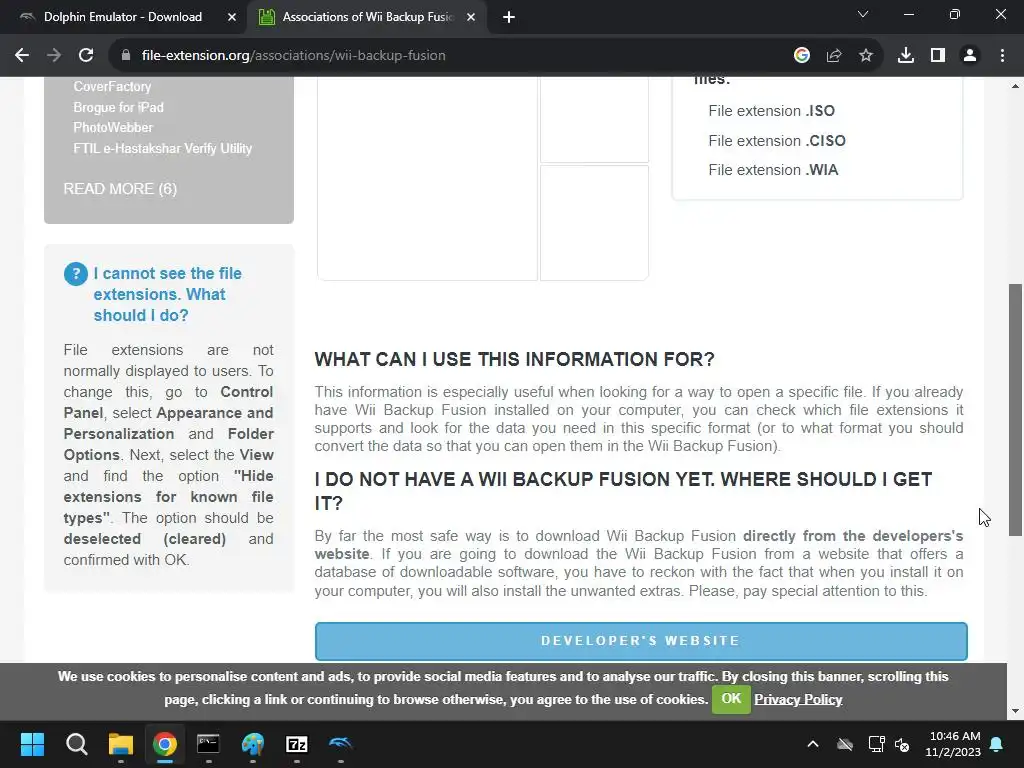Expand the tab search dropdown
The image size is (1024, 768).
pyautogui.click(x=863, y=14)
